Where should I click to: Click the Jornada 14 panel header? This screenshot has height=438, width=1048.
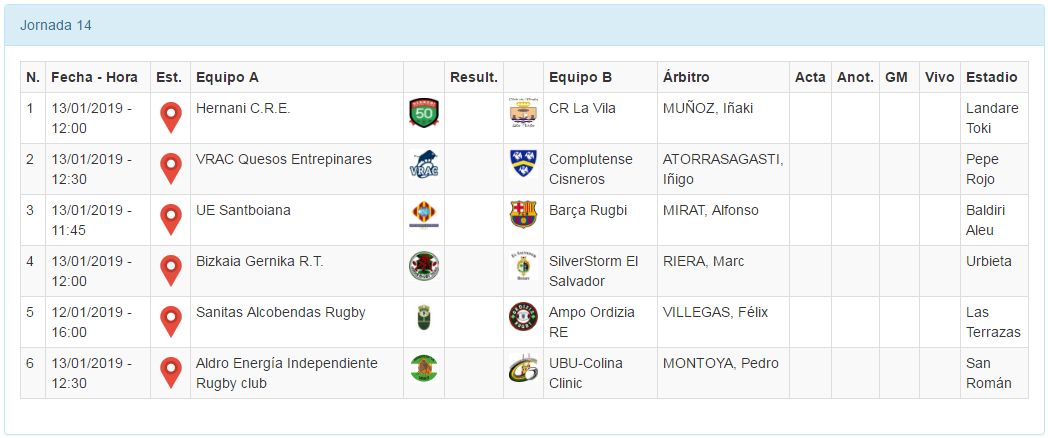tap(56, 25)
